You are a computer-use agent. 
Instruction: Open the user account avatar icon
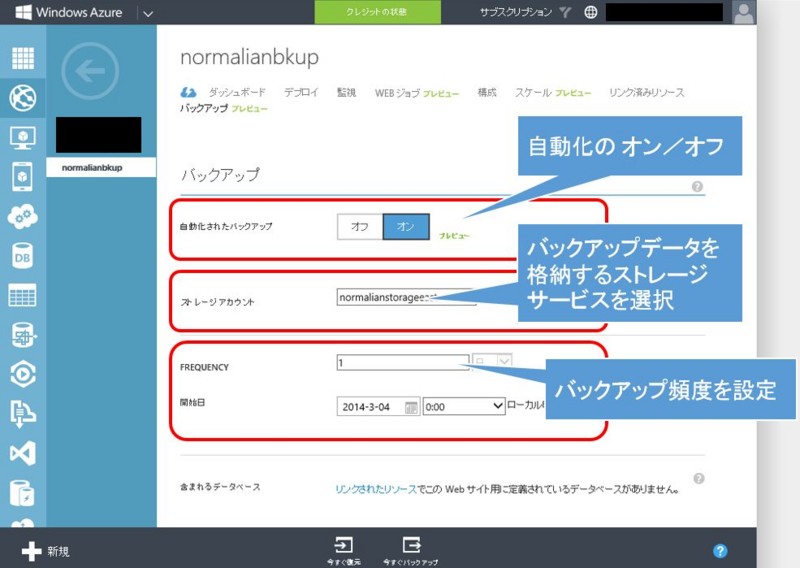(x=743, y=12)
